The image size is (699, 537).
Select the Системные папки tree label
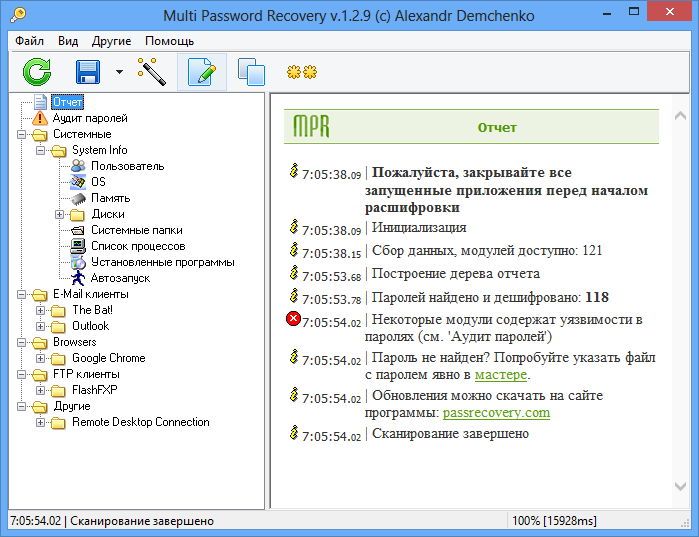[x=137, y=230]
